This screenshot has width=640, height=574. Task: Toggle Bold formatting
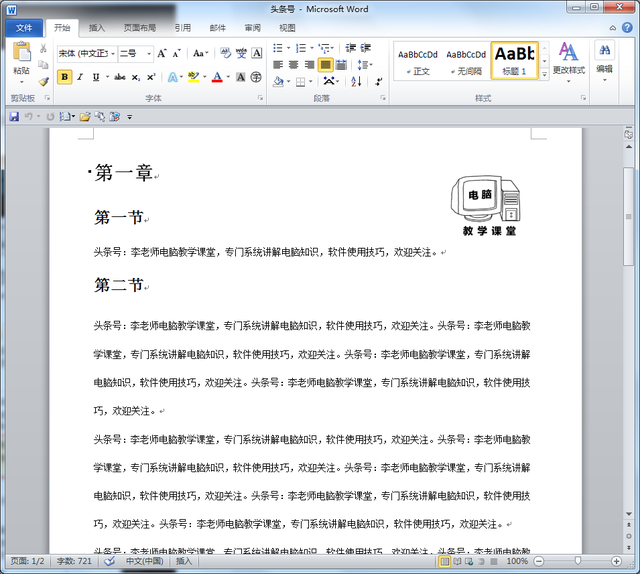click(x=64, y=77)
